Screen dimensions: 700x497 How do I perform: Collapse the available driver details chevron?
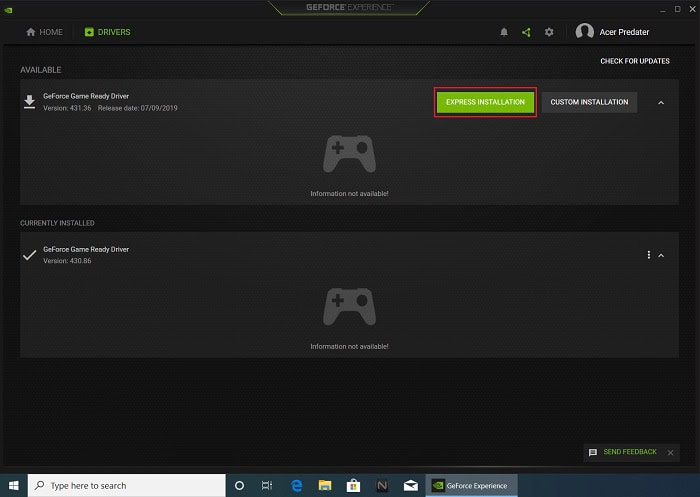click(661, 103)
